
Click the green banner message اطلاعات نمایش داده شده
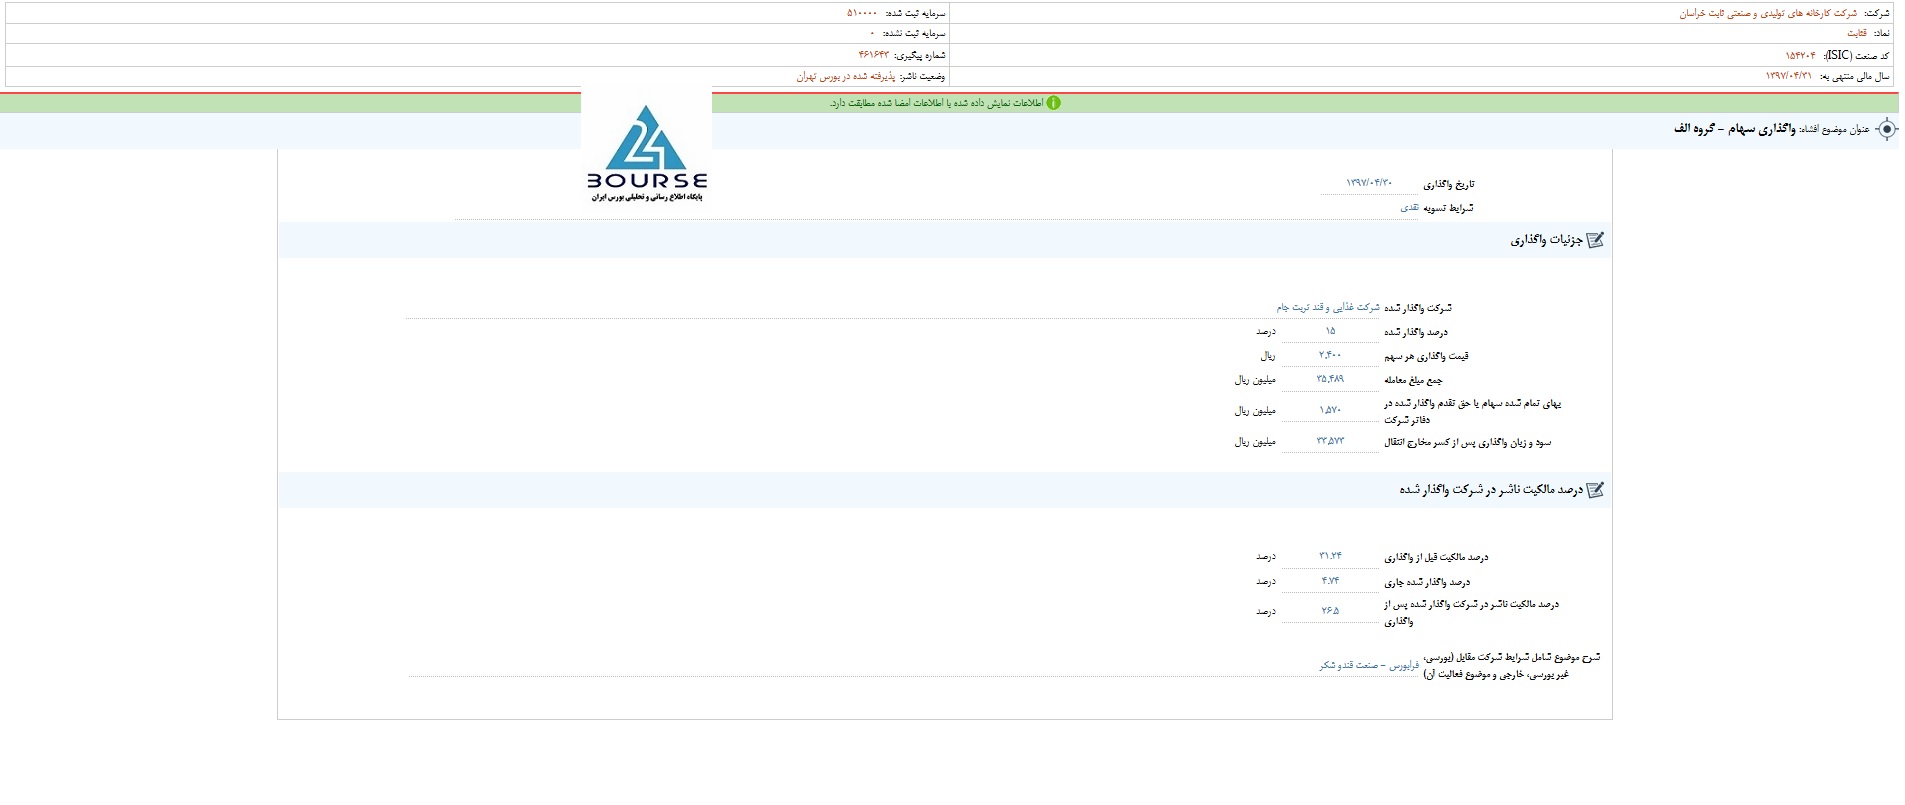(x=936, y=103)
